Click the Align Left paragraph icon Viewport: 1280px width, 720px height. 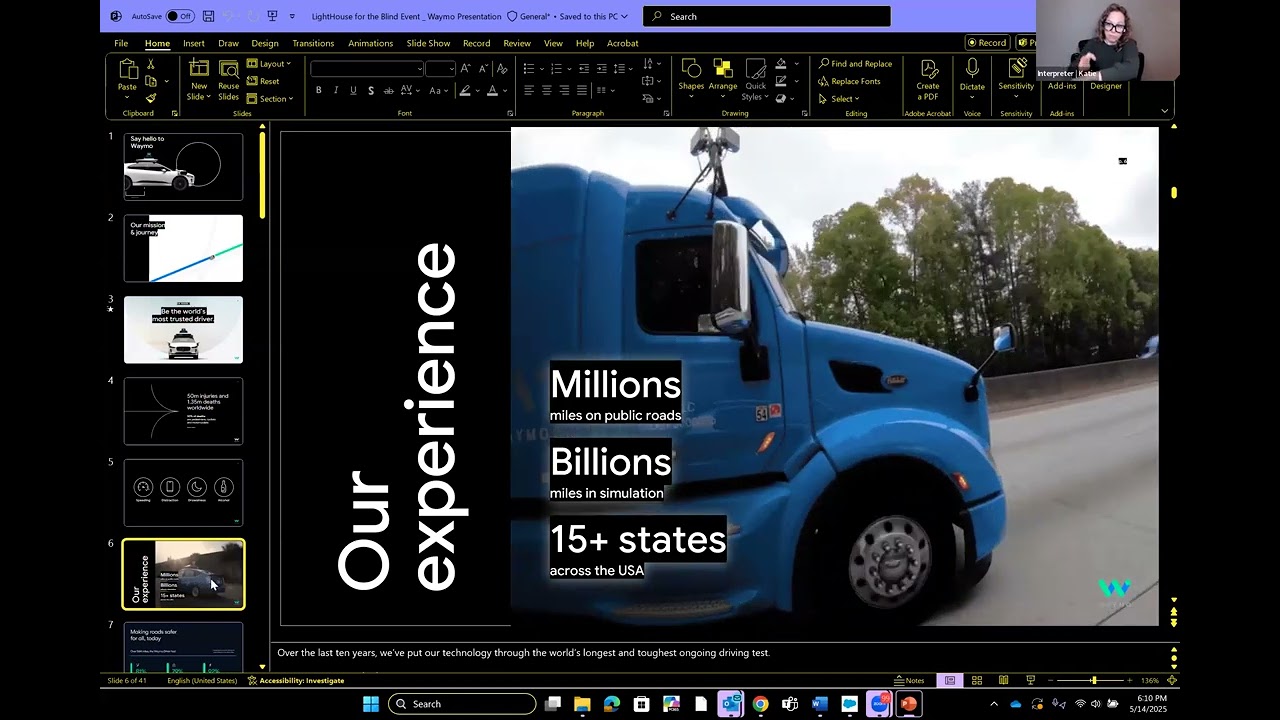[529, 90]
